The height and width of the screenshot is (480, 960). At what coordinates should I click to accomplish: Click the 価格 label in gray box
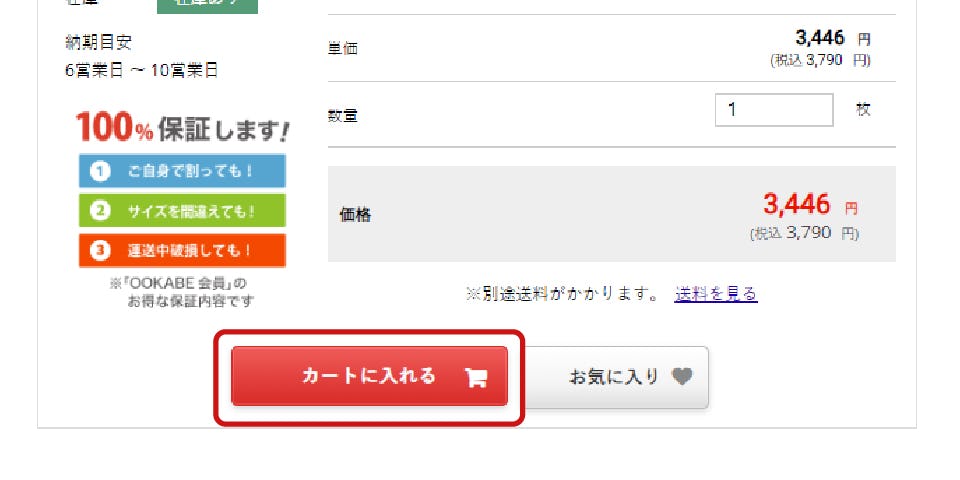355,215
